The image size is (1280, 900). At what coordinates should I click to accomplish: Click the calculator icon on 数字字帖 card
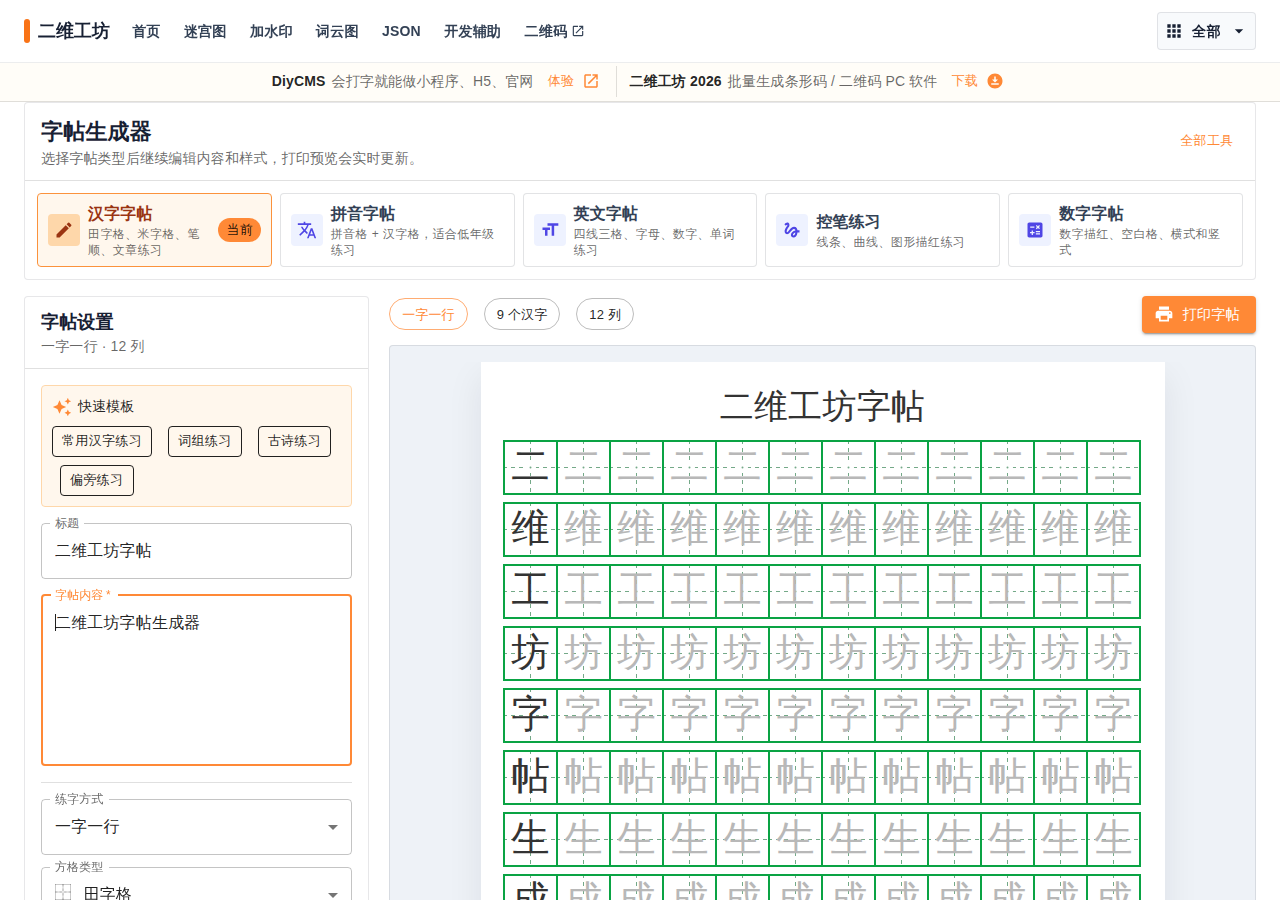point(1035,230)
